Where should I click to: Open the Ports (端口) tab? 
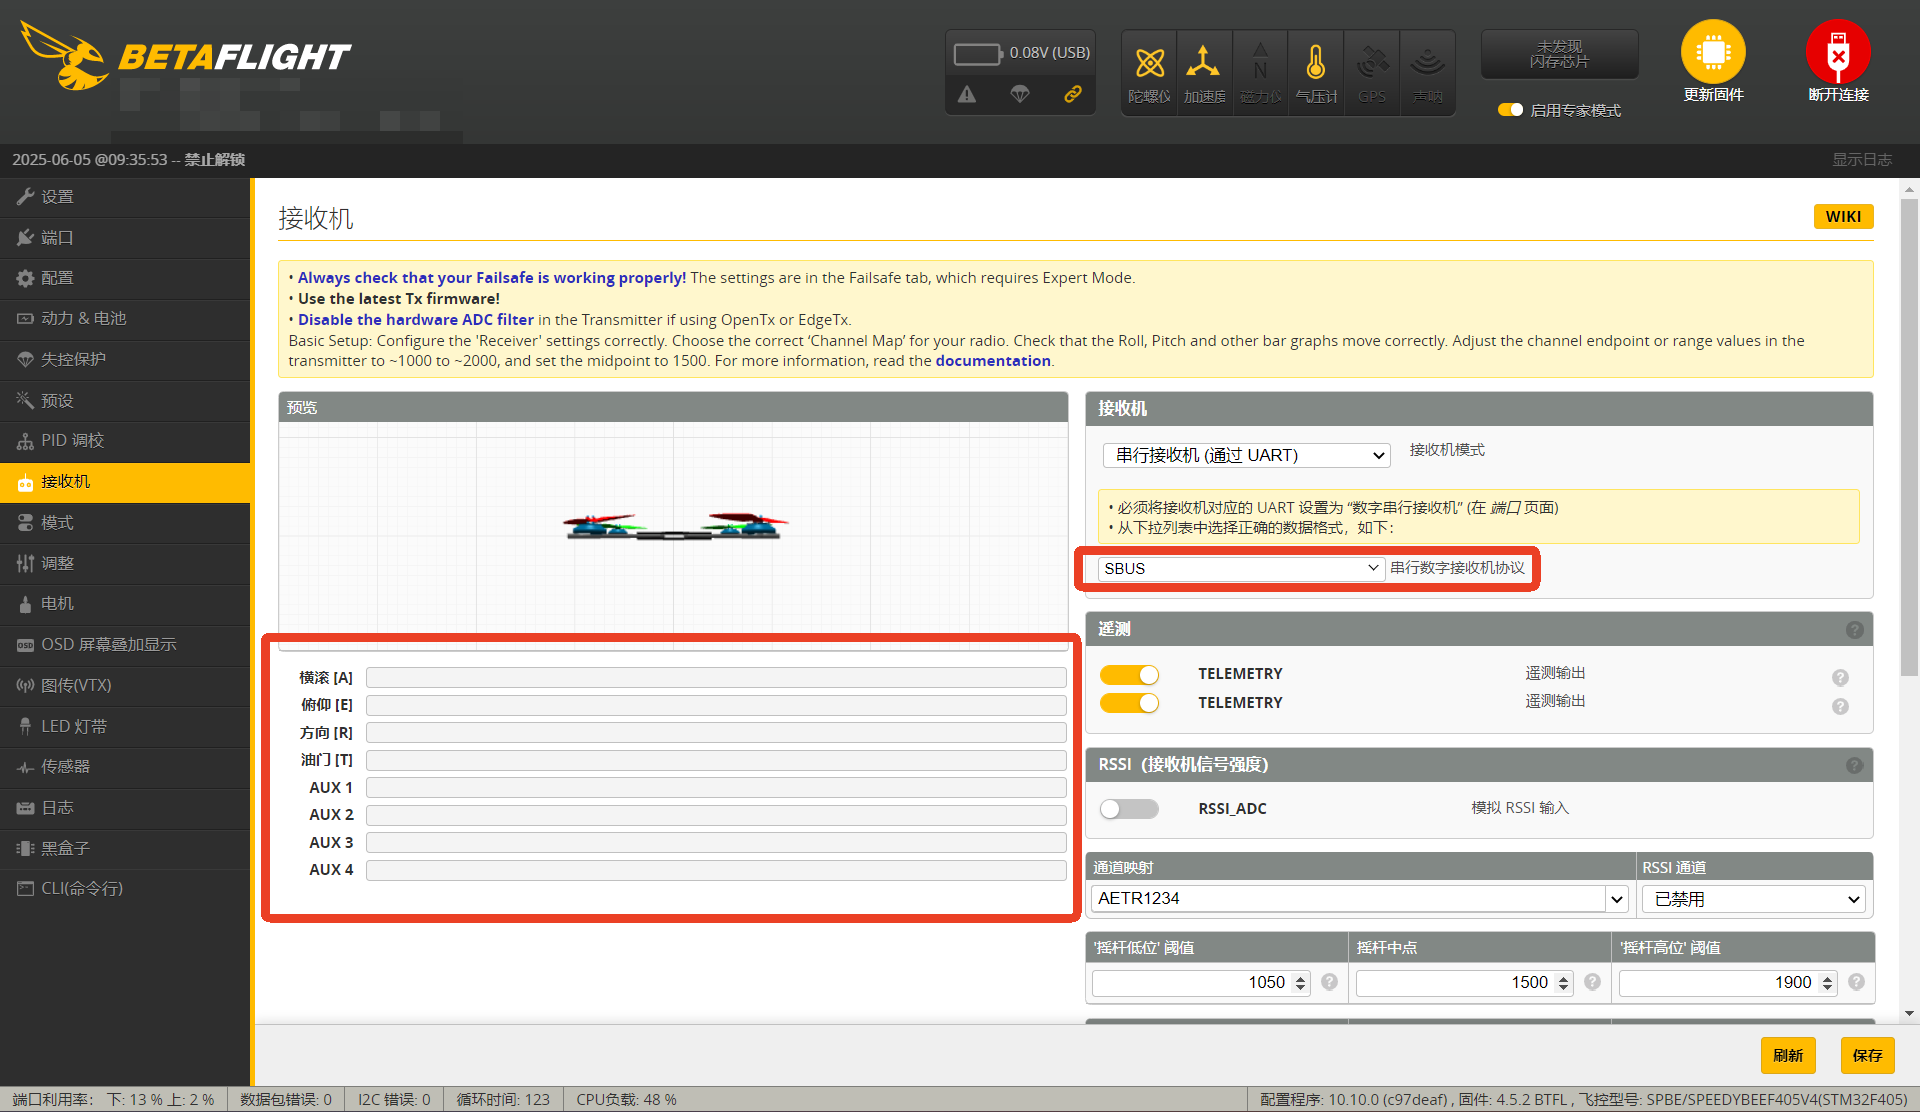tap(125, 238)
